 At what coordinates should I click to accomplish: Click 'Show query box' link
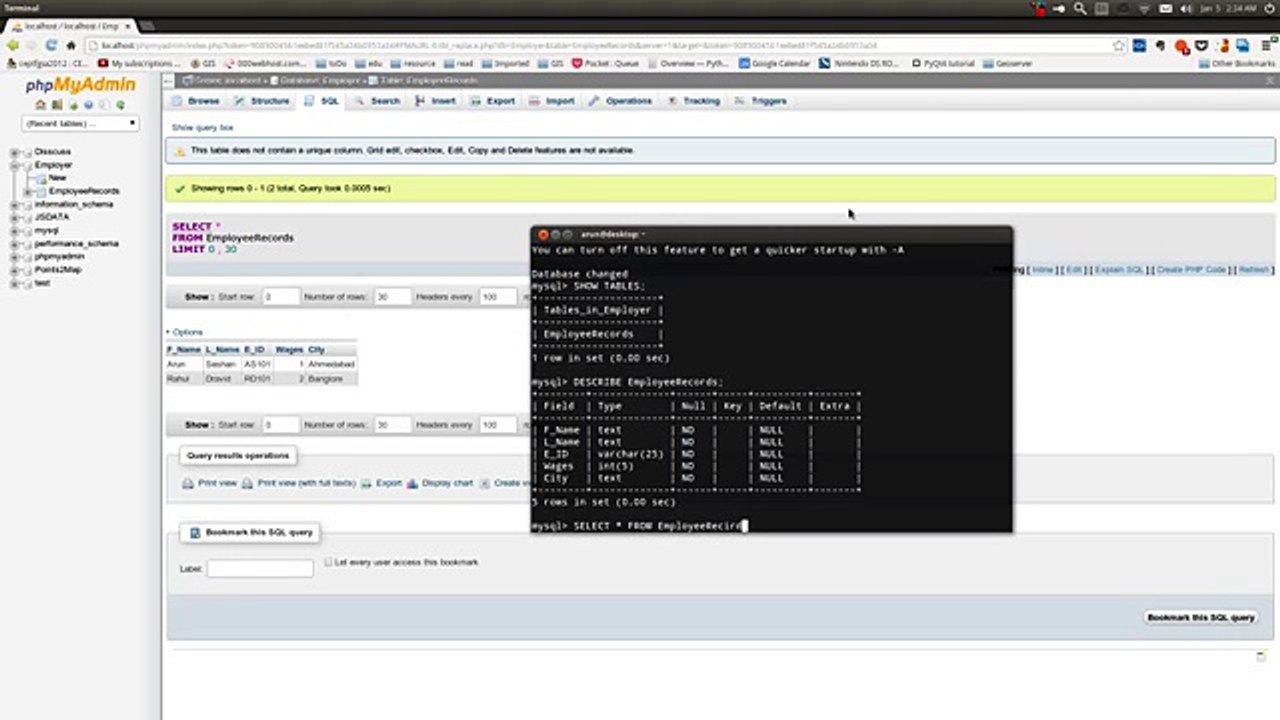(x=202, y=128)
